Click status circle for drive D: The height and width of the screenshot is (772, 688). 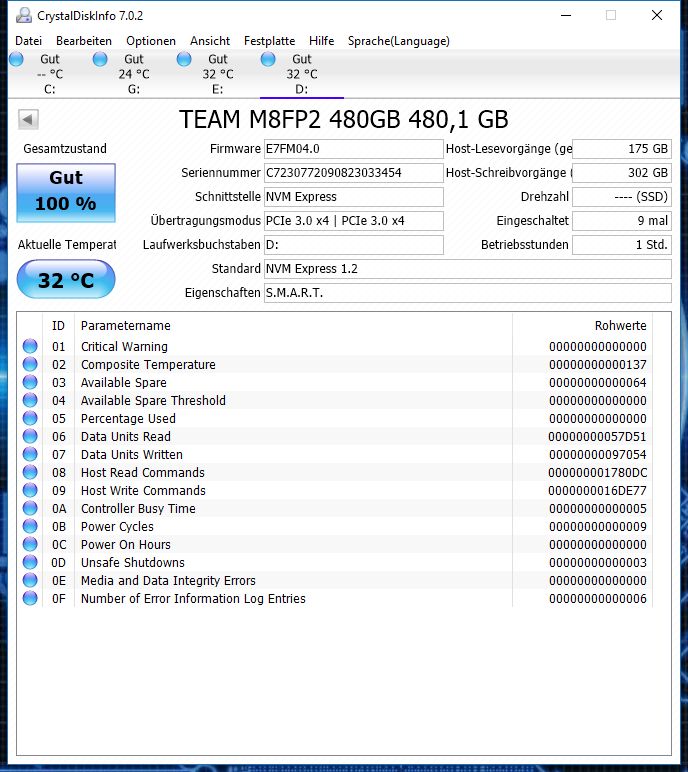[268, 60]
